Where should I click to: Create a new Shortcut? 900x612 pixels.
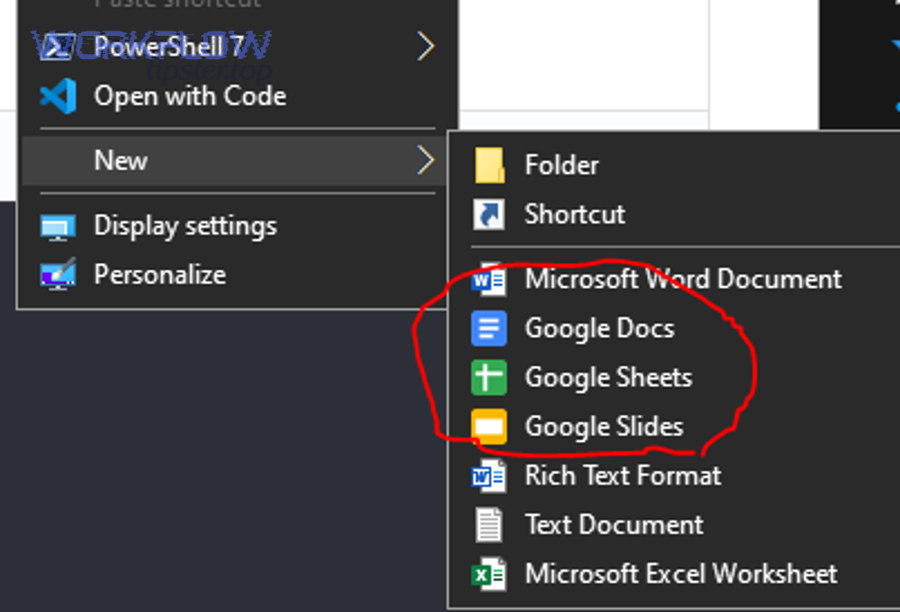pos(574,214)
